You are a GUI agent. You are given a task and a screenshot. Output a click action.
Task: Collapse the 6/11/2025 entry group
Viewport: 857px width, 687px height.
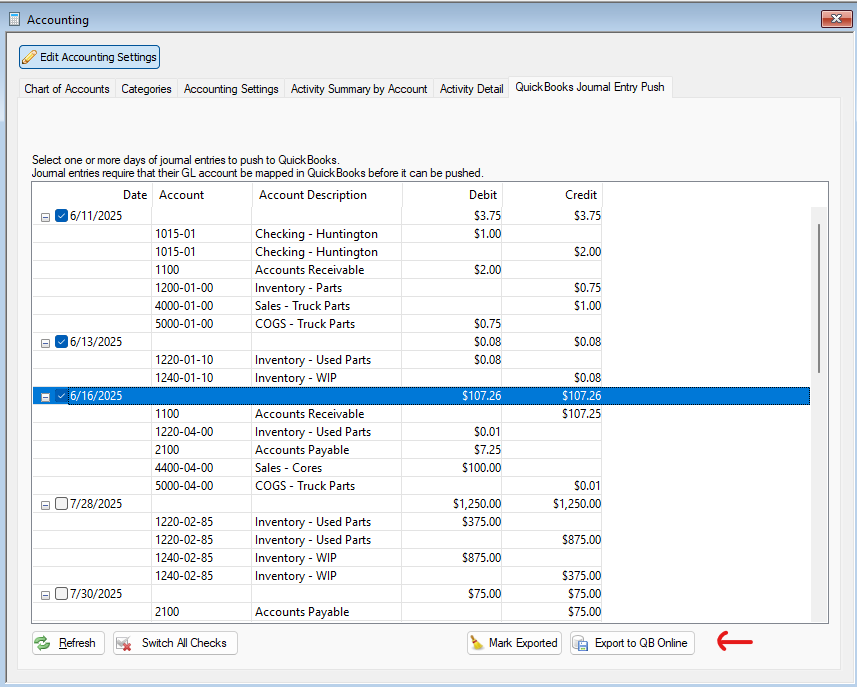[45, 217]
